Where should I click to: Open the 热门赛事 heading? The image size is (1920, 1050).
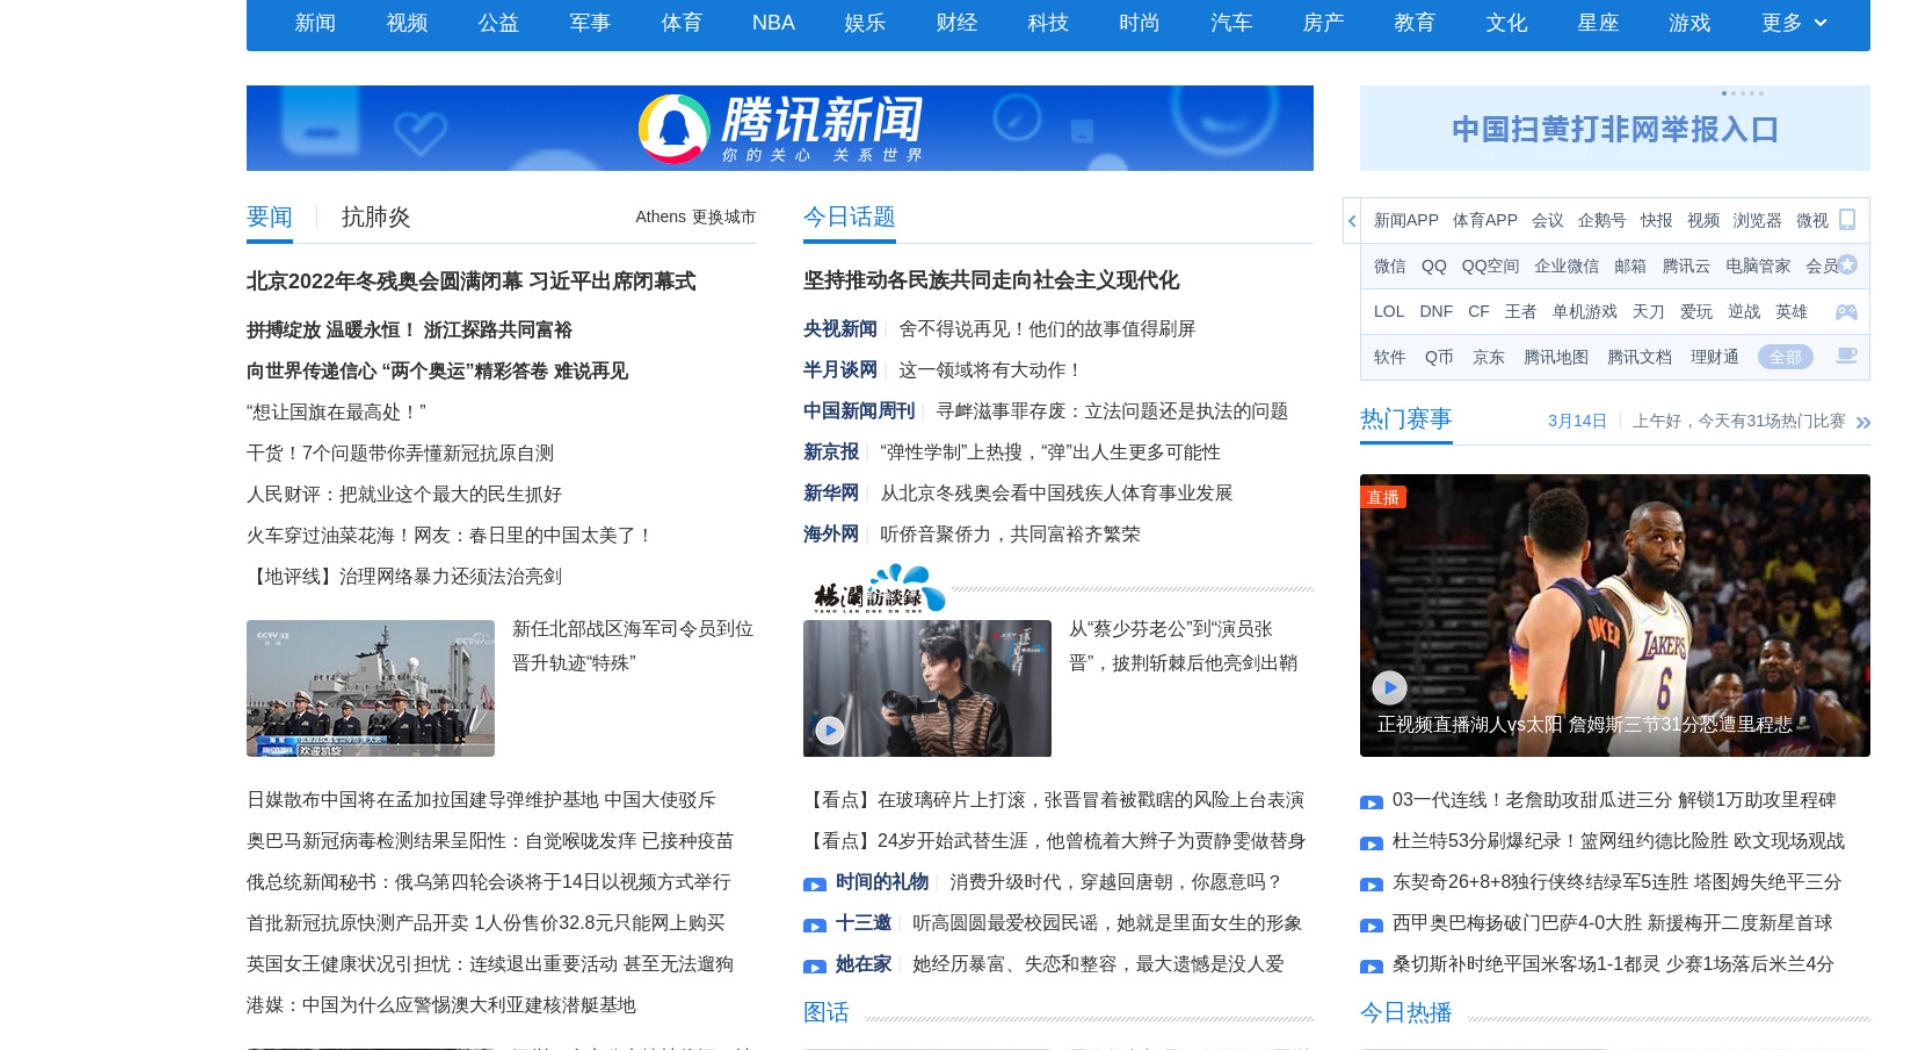pyautogui.click(x=1405, y=419)
